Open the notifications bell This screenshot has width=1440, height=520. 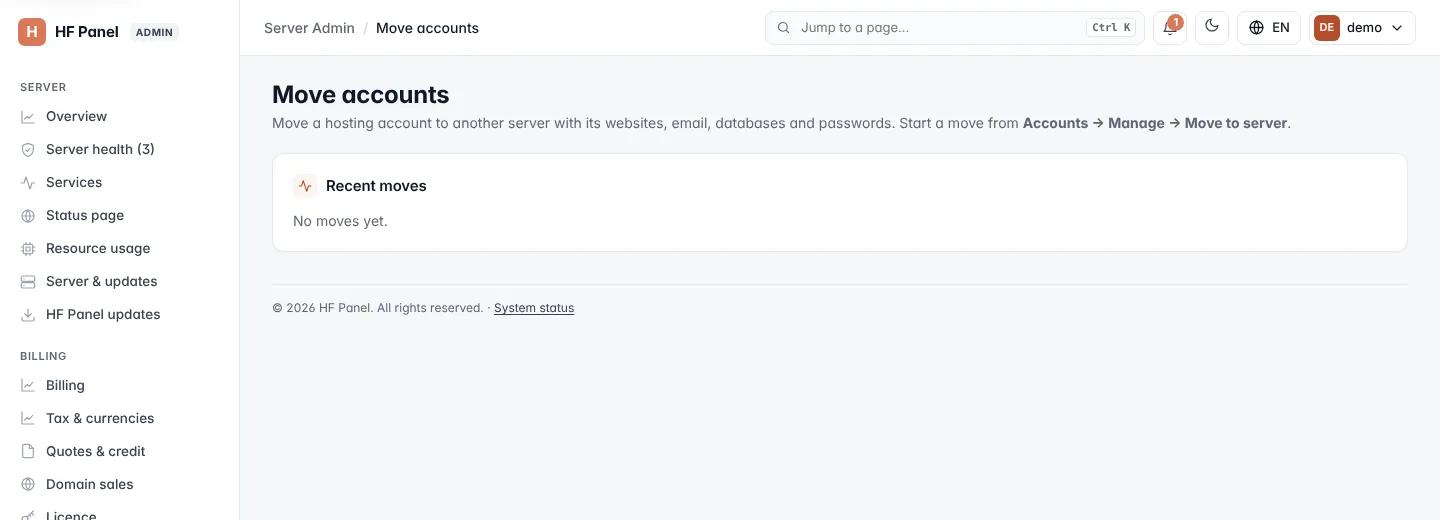pyautogui.click(x=1170, y=28)
